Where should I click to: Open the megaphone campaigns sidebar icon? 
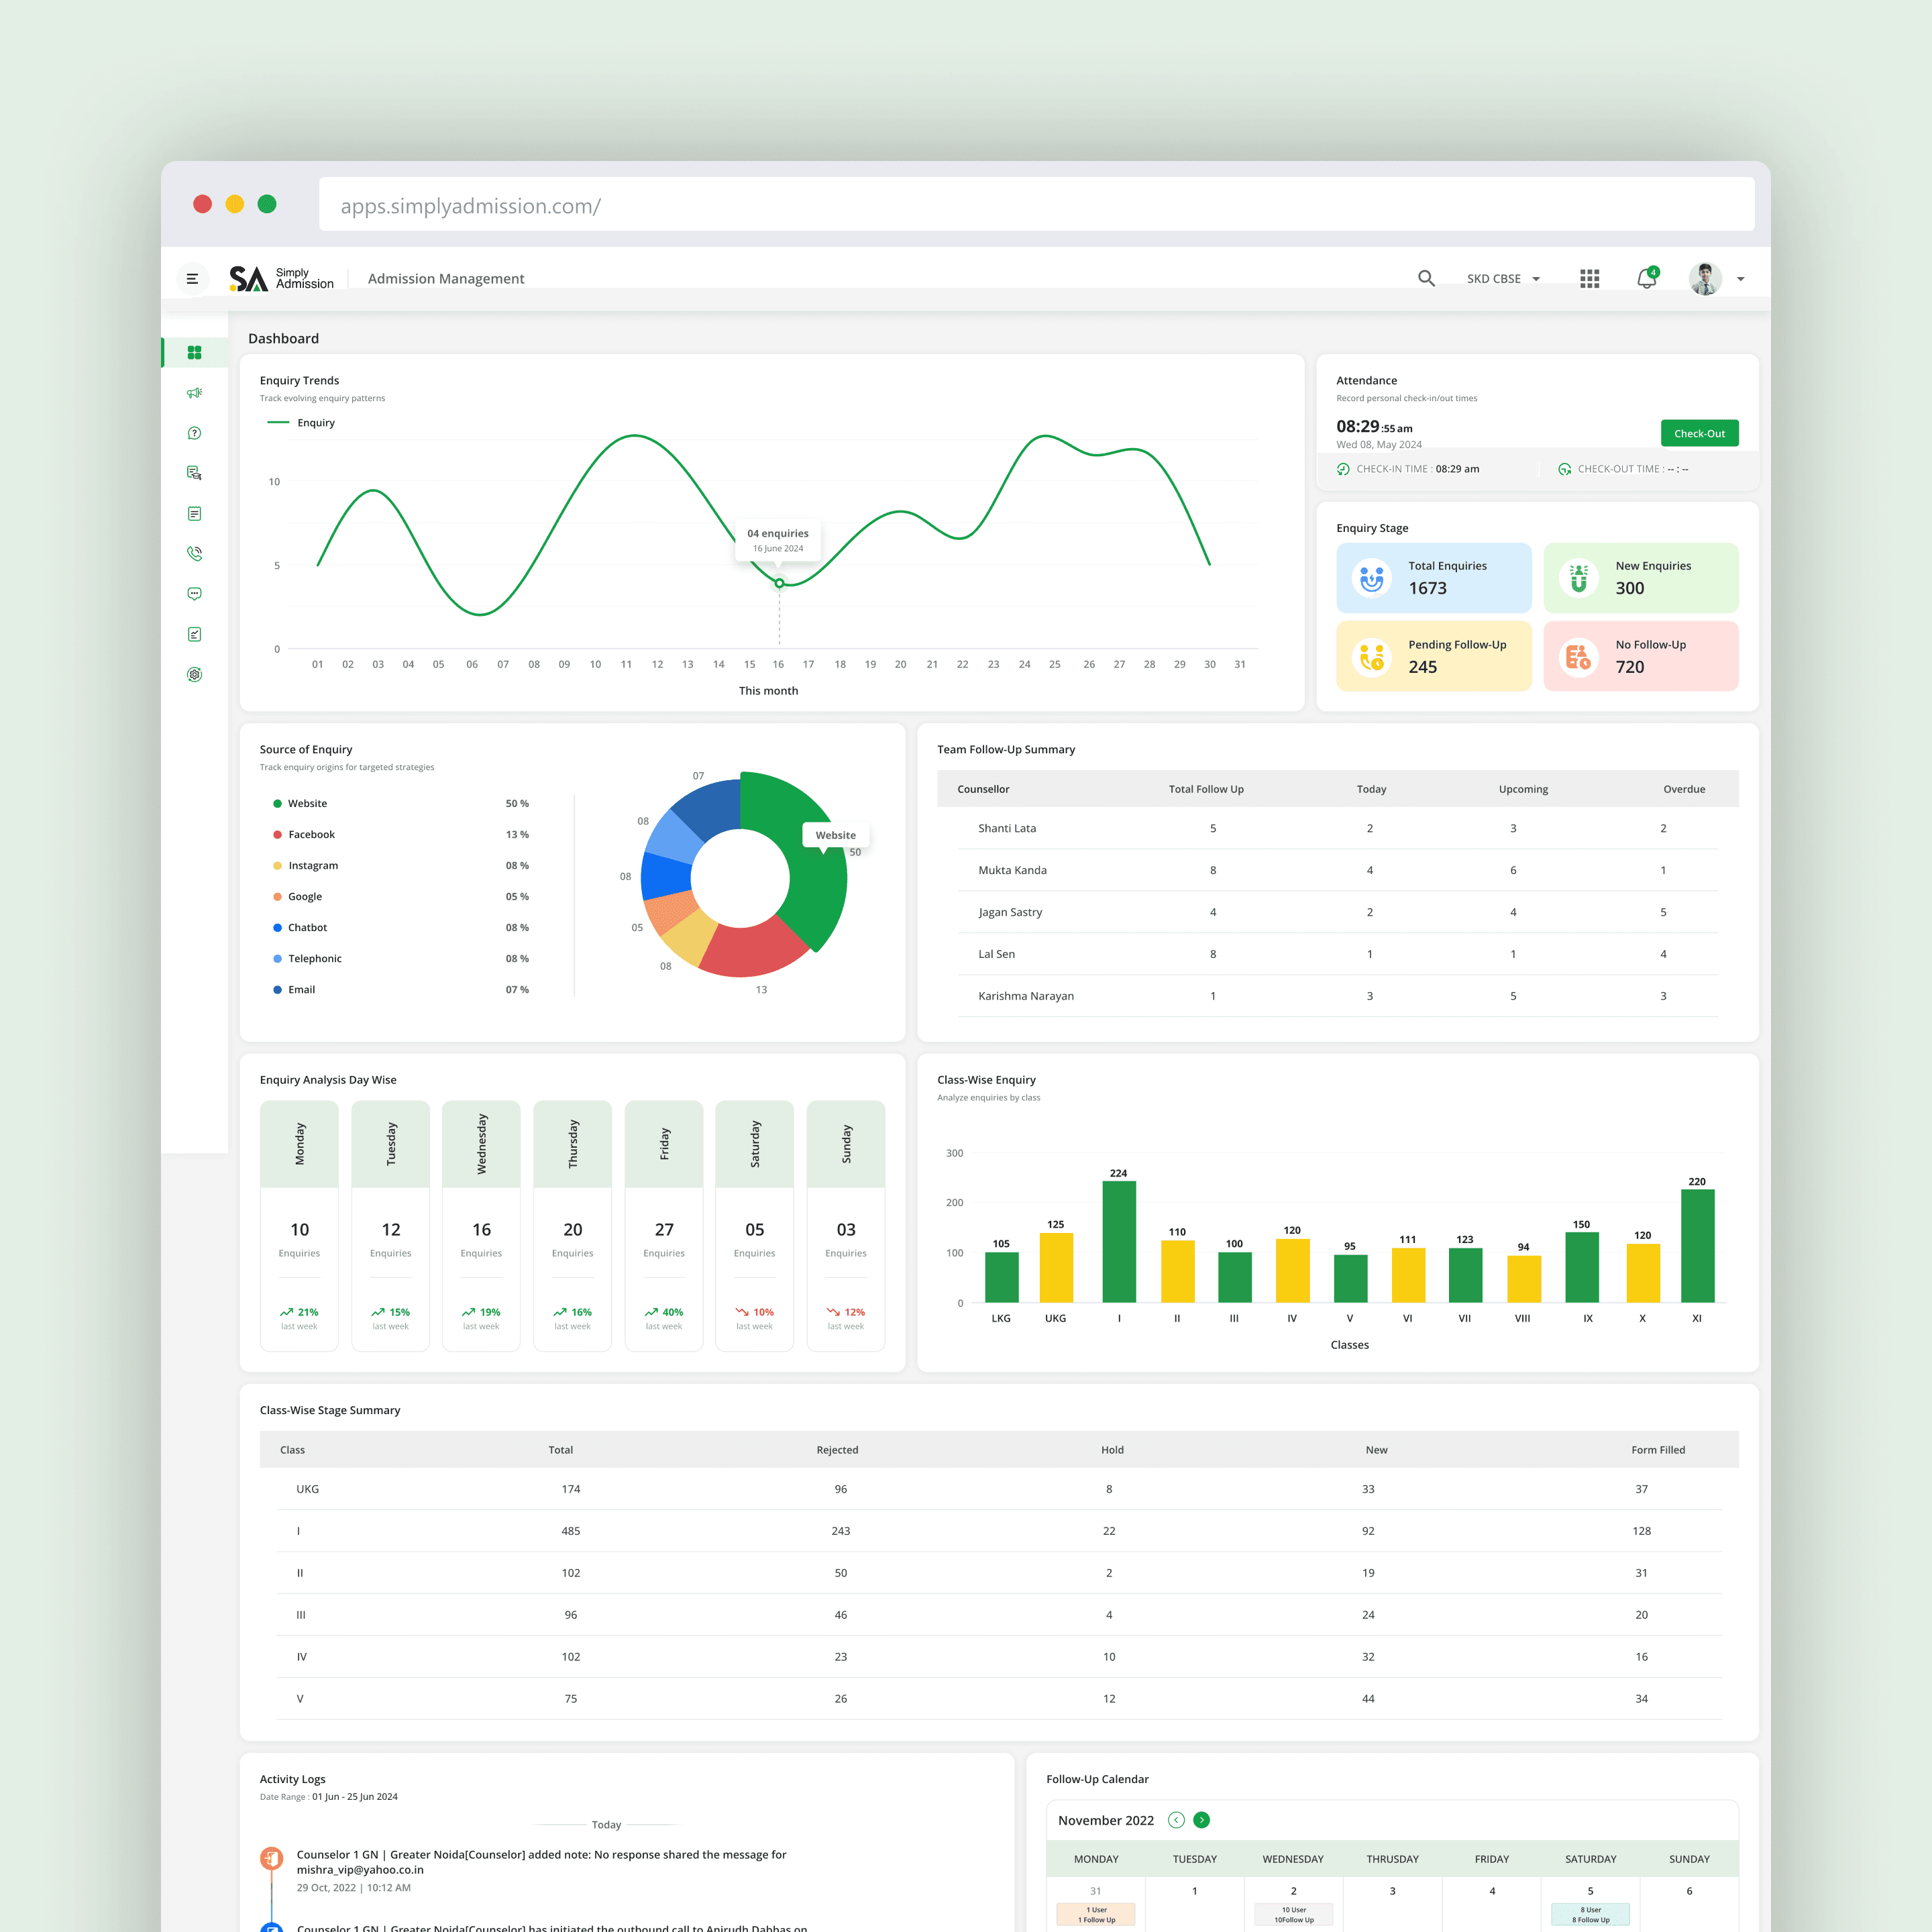(x=194, y=393)
